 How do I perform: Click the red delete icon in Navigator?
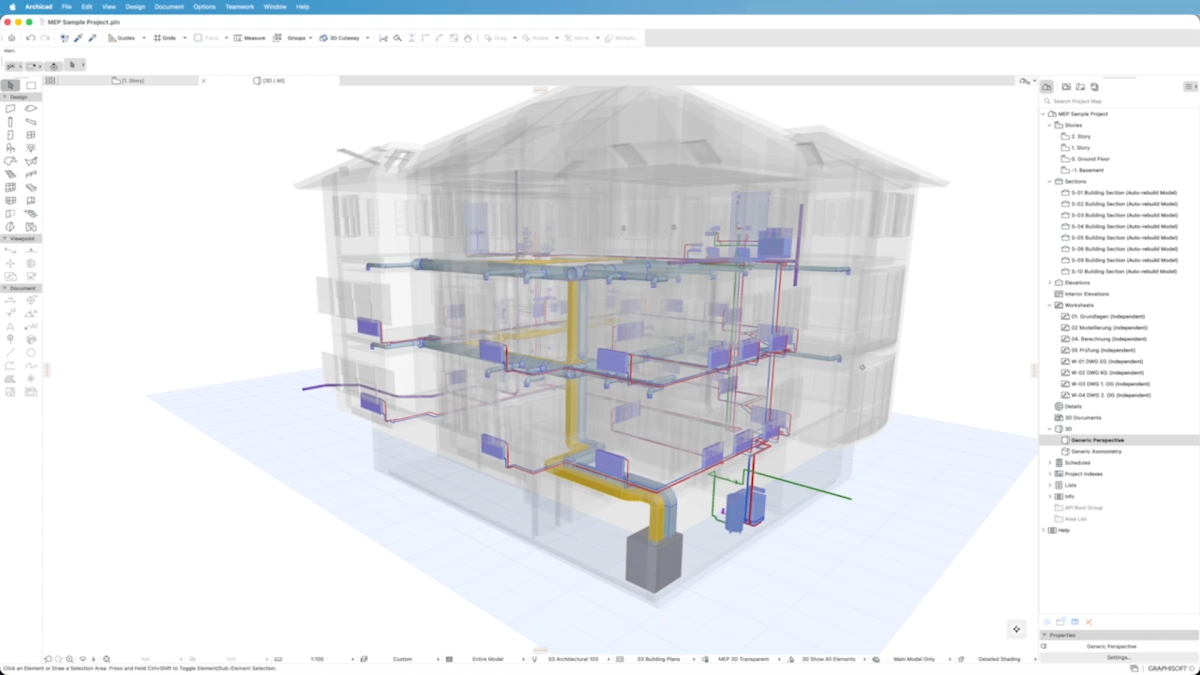coord(1089,622)
